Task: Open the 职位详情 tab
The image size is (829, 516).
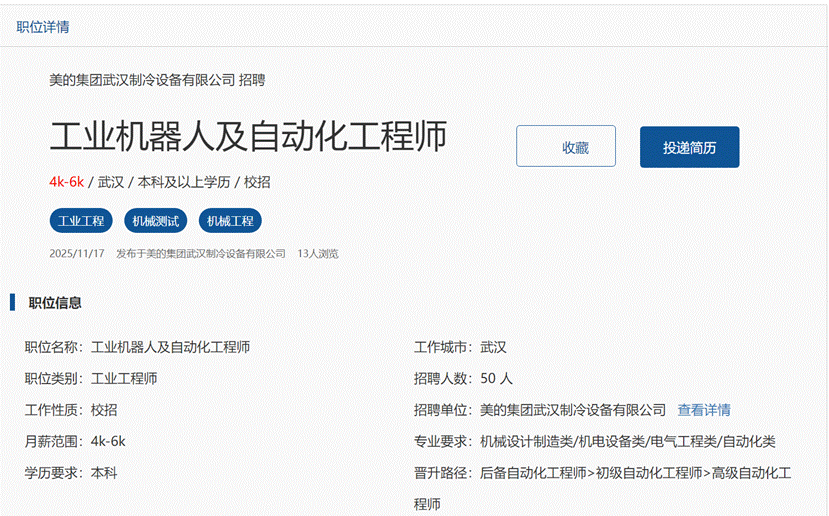Action: pos(43,27)
